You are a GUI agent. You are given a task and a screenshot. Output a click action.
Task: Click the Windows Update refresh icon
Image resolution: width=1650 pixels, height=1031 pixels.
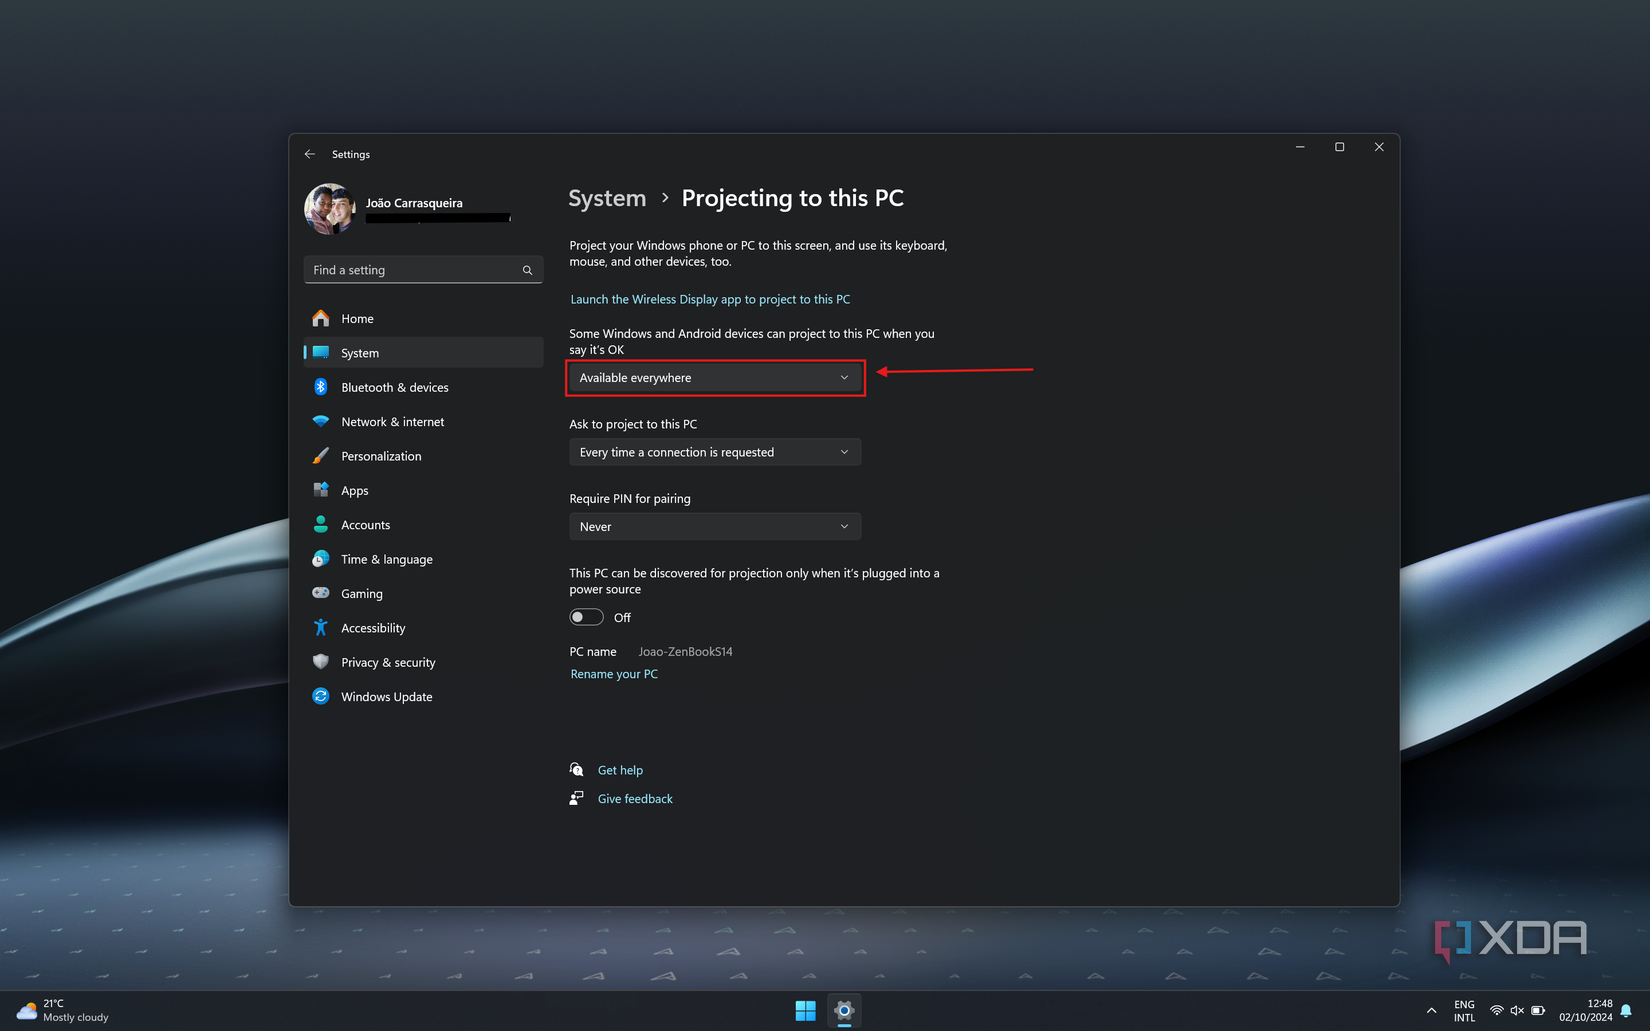click(320, 696)
